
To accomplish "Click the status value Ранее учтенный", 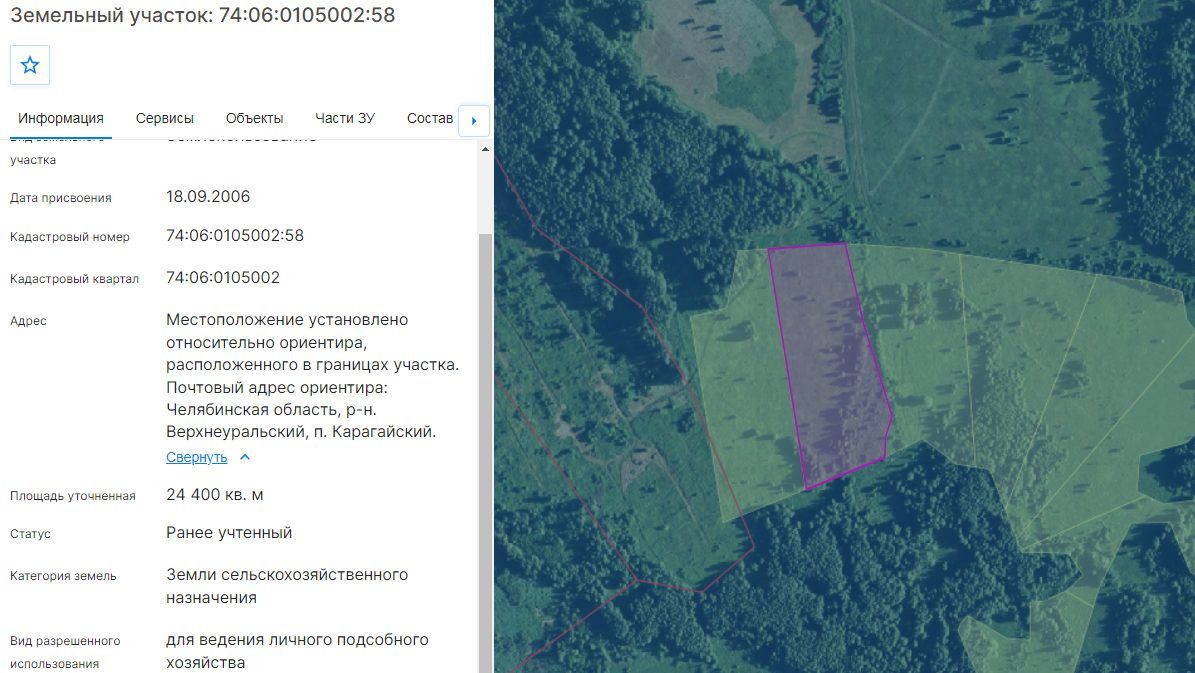I will 229,533.
